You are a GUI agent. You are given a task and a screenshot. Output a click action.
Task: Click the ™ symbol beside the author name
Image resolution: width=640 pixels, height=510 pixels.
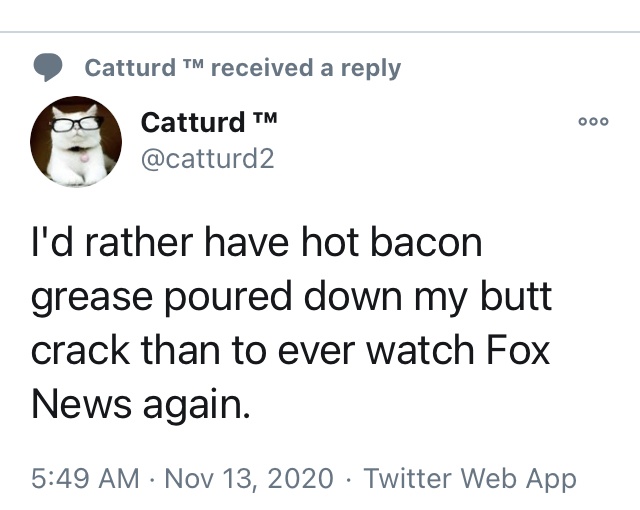click(x=263, y=121)
